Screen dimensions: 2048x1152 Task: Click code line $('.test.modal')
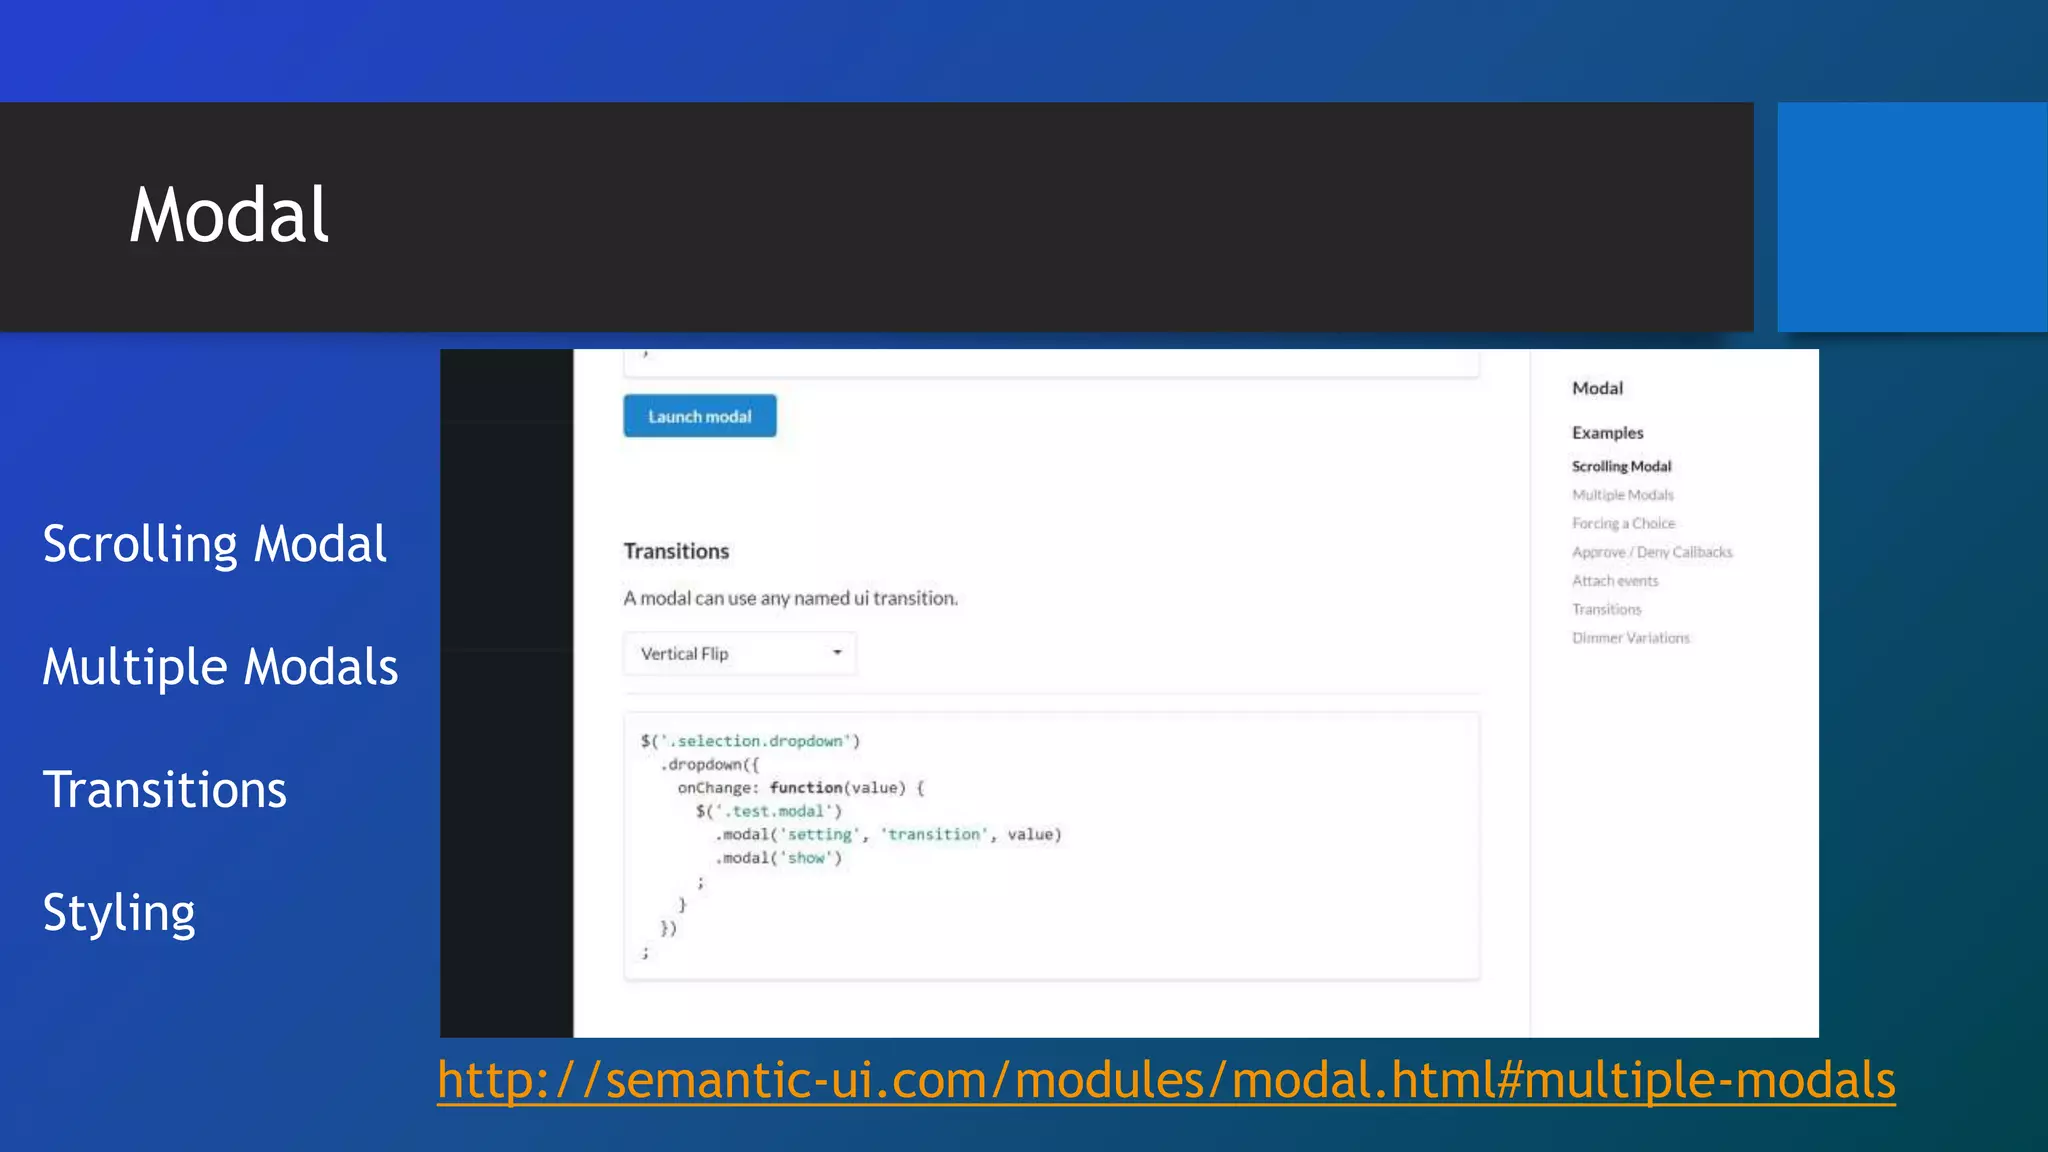[769, 811]
